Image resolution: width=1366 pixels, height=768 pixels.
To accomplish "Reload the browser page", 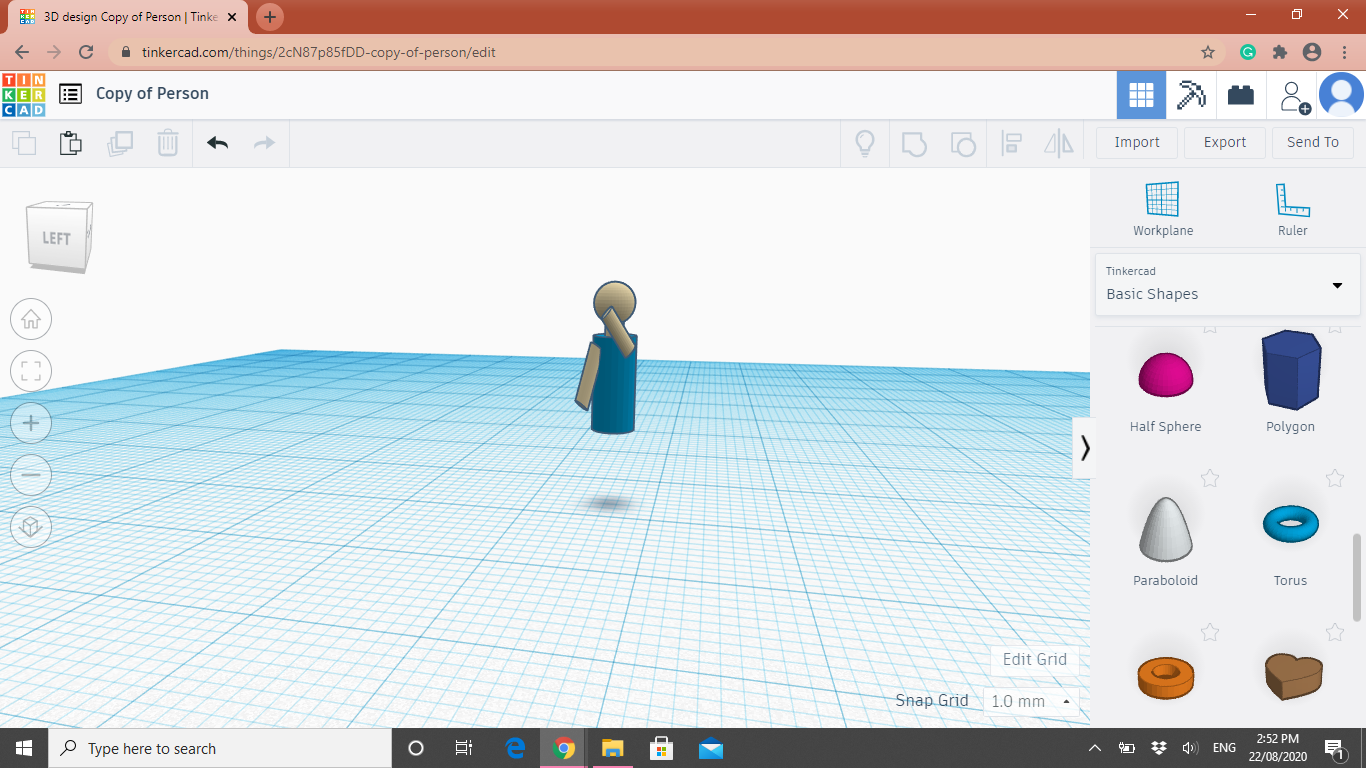I will pos(86,52).
